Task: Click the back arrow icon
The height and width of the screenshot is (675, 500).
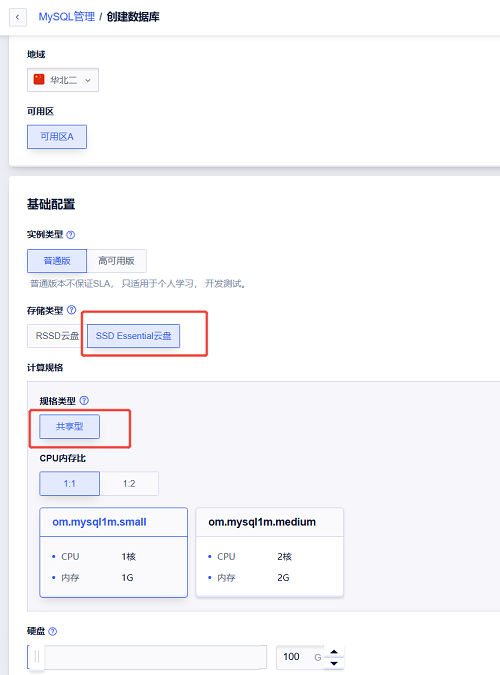Action: coord(18,17)
